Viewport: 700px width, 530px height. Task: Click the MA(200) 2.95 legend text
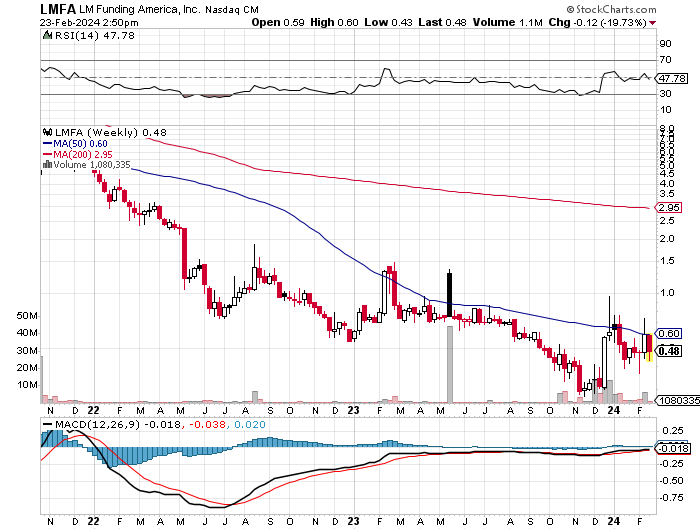83,154
